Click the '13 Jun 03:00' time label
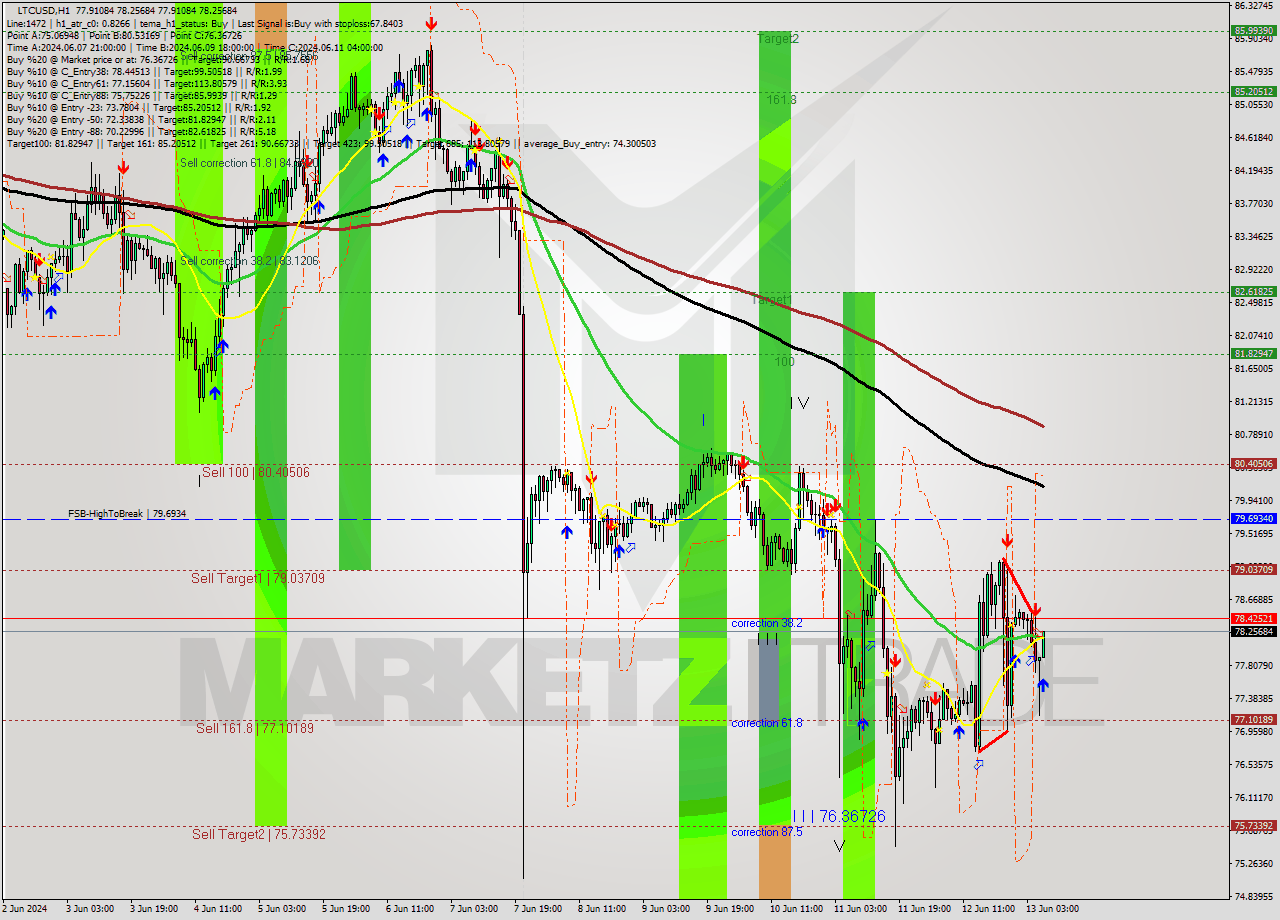1280x920 pixels. (x=1051, y=909)
